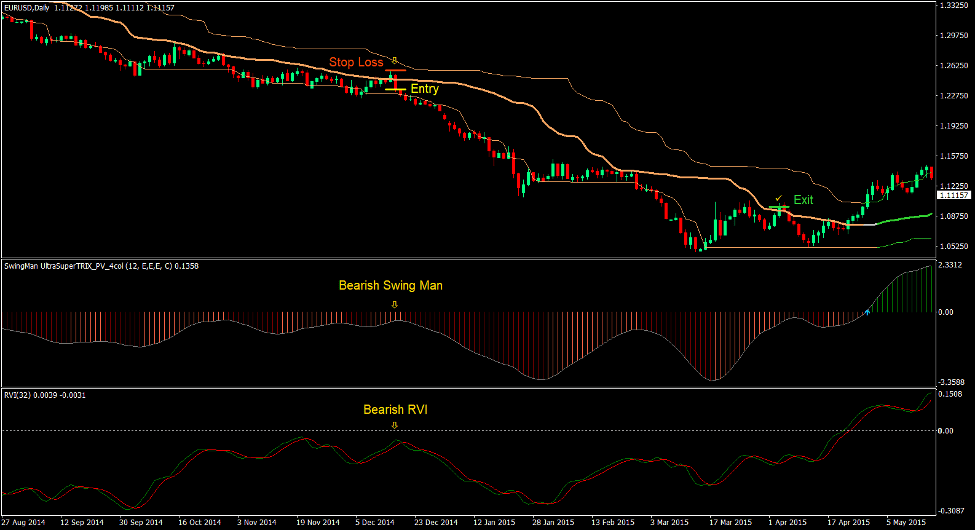Click the 1.15750 price axis level
The height and width of the screenshot is (531, 977).
pyautogui.click(x=954, y=156)
